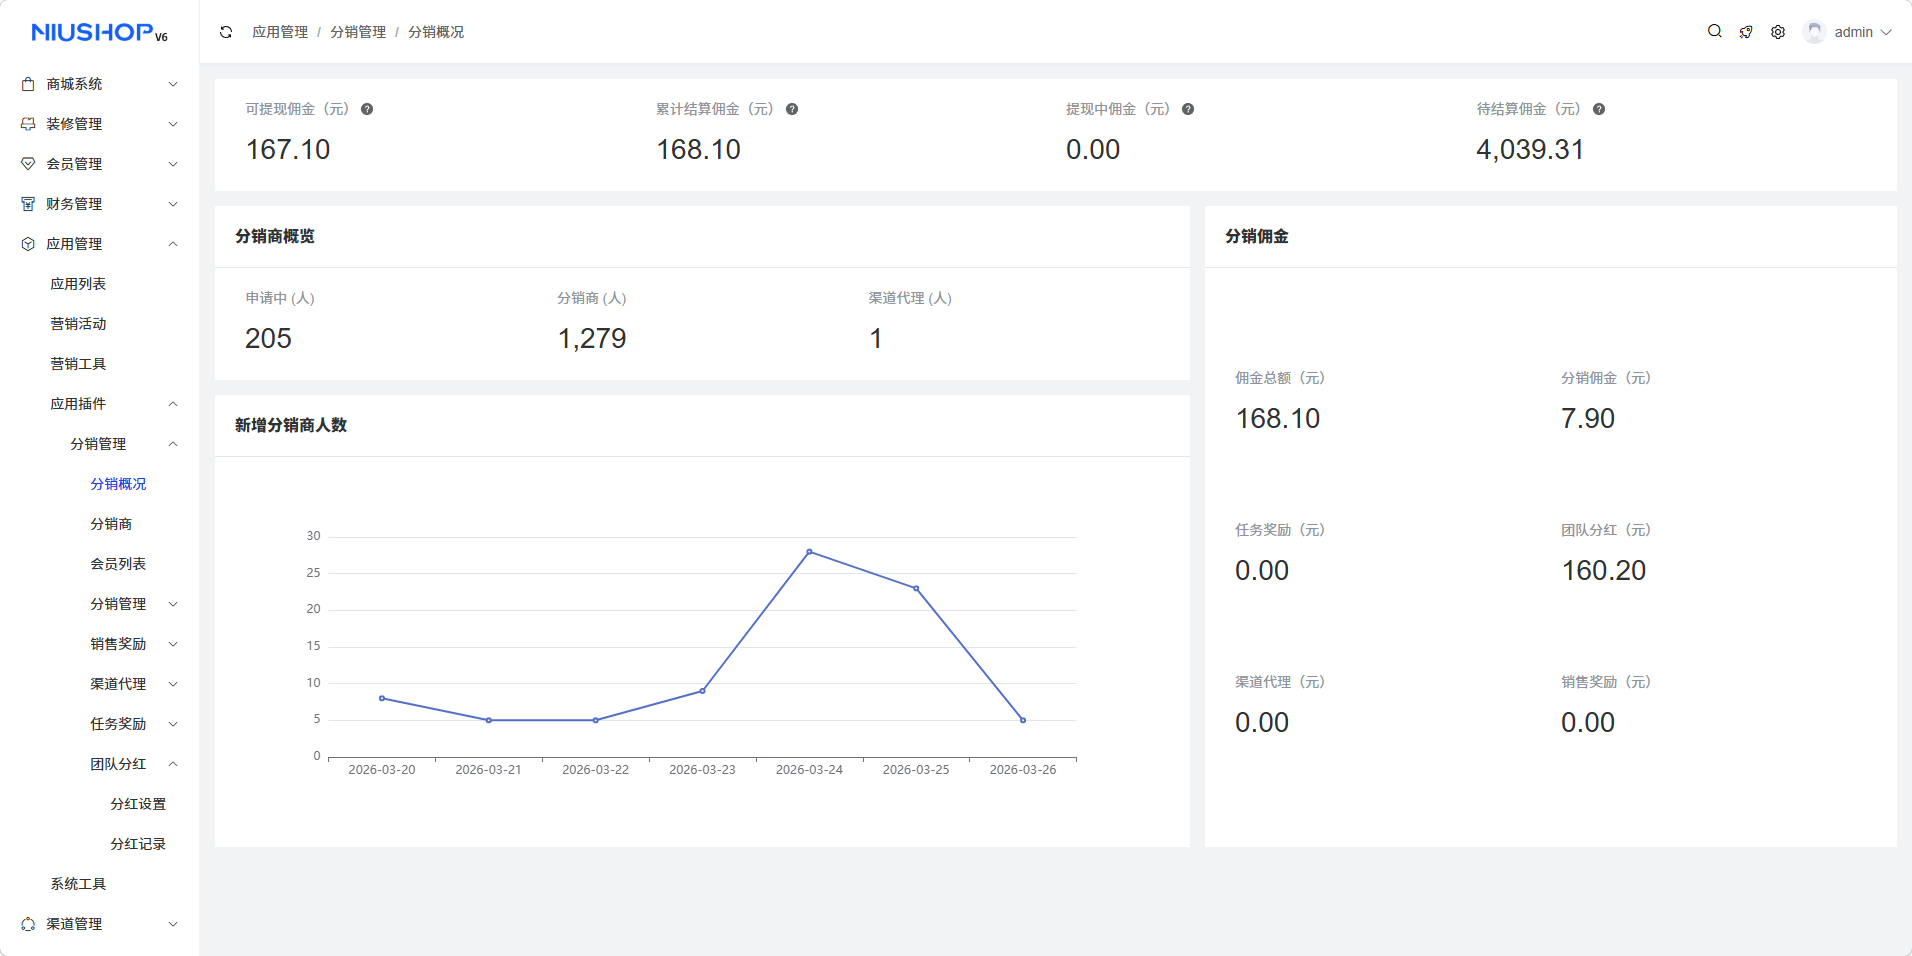
Task: Open the admin user dropdown
Action: coord(1861,32)
